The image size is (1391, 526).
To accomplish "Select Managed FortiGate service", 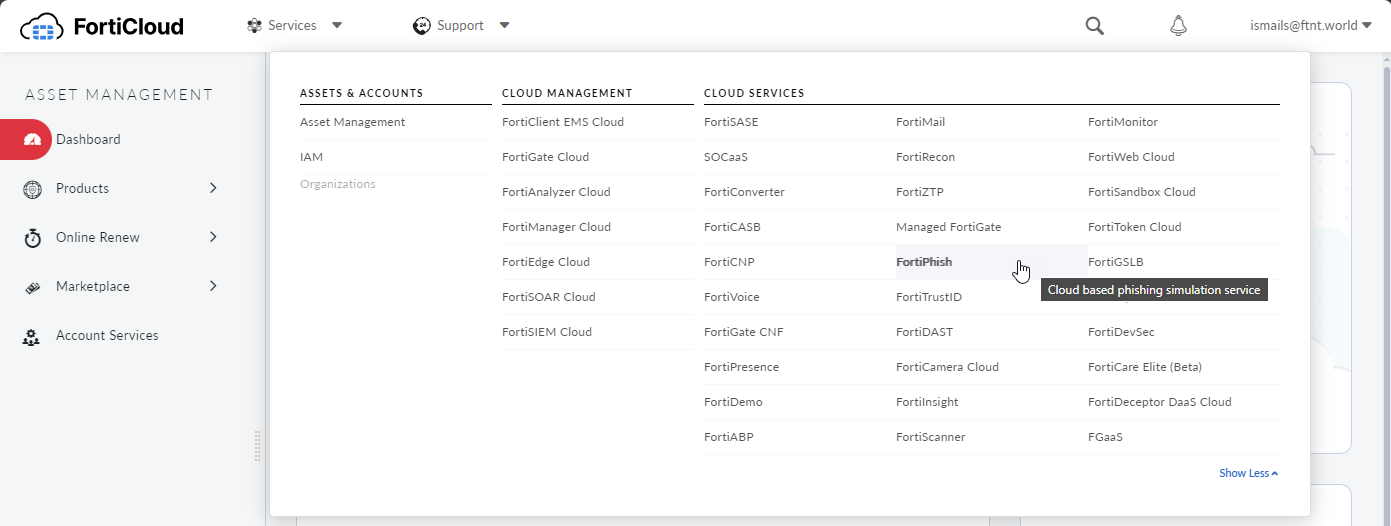I will pos(948,227).
